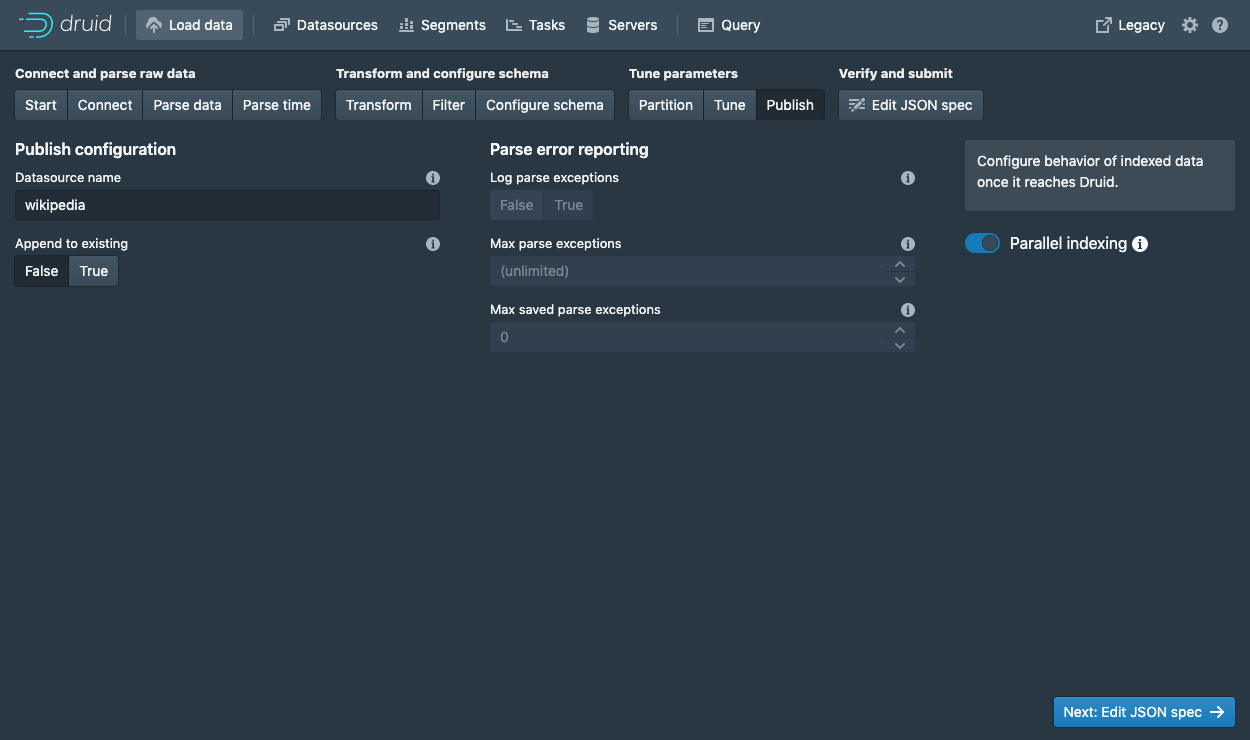Viewport: 1250px width, 740px height.
Task: Open the Configure schema step
Action: coord(545,105)
